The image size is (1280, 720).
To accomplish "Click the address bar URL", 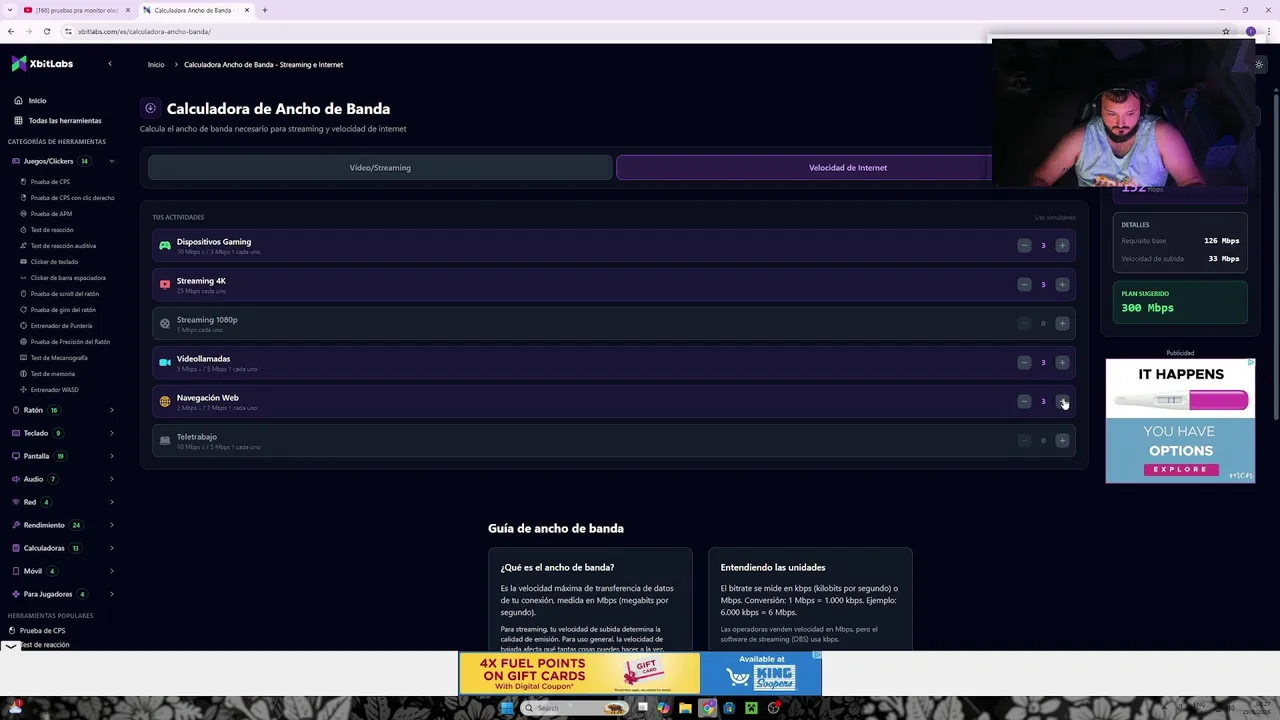I will [144, 31].
